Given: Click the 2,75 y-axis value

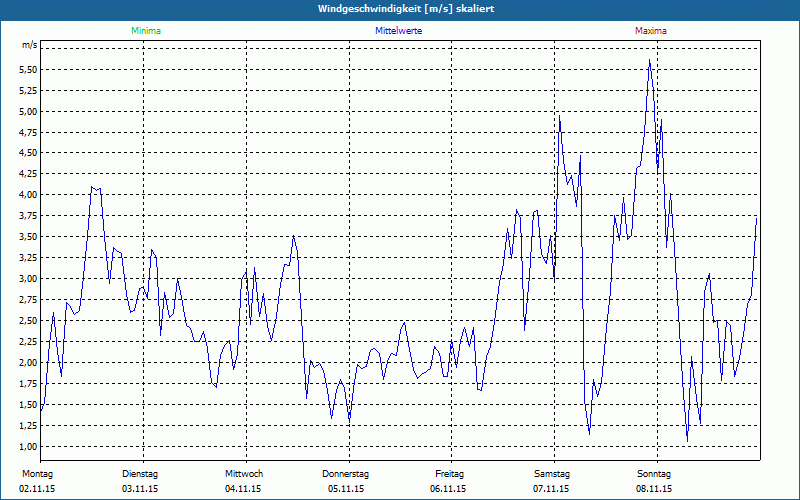Looking at the screenshot, I should 29,299.
